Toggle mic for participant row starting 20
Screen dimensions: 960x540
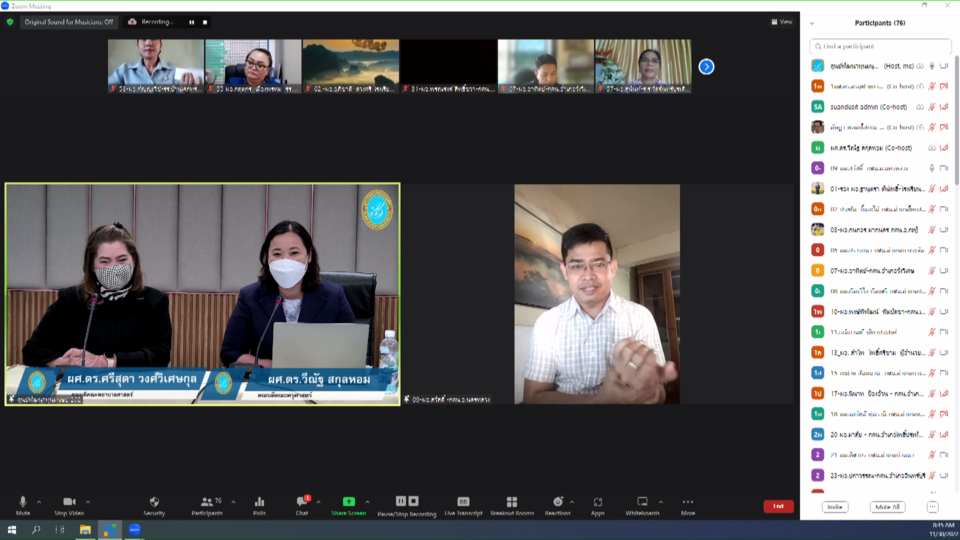932,434
